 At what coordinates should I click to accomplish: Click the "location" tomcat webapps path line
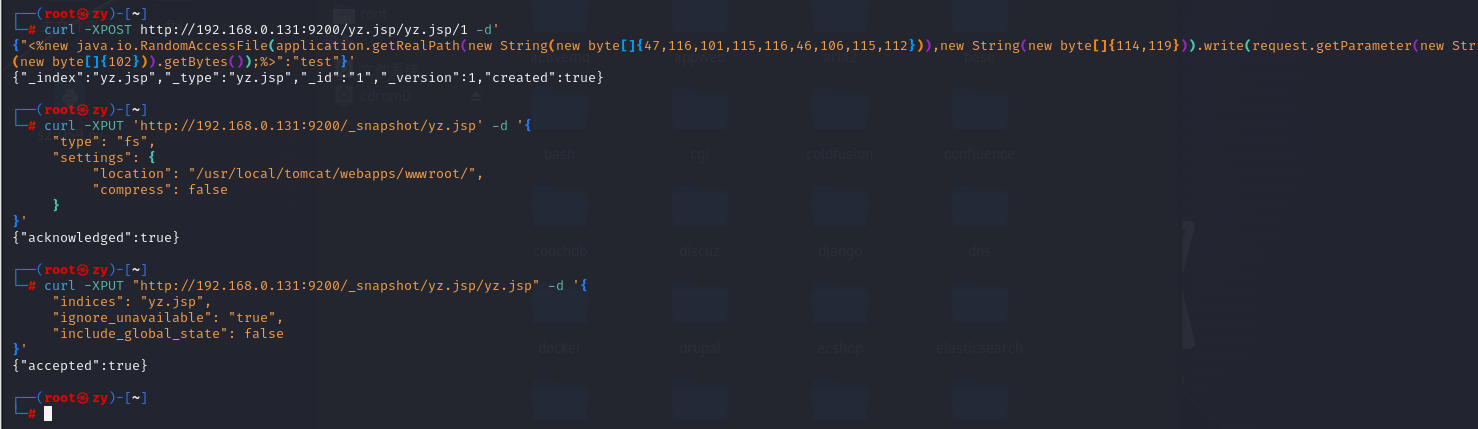(x=288, y=173)
